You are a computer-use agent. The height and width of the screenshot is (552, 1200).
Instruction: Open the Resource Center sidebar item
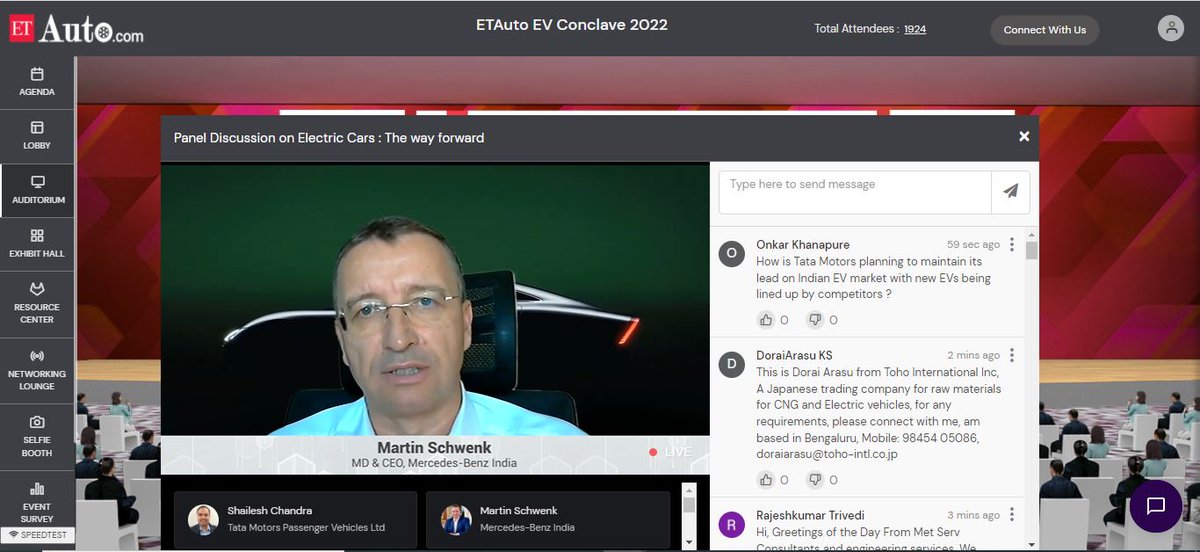click(37, 305)
